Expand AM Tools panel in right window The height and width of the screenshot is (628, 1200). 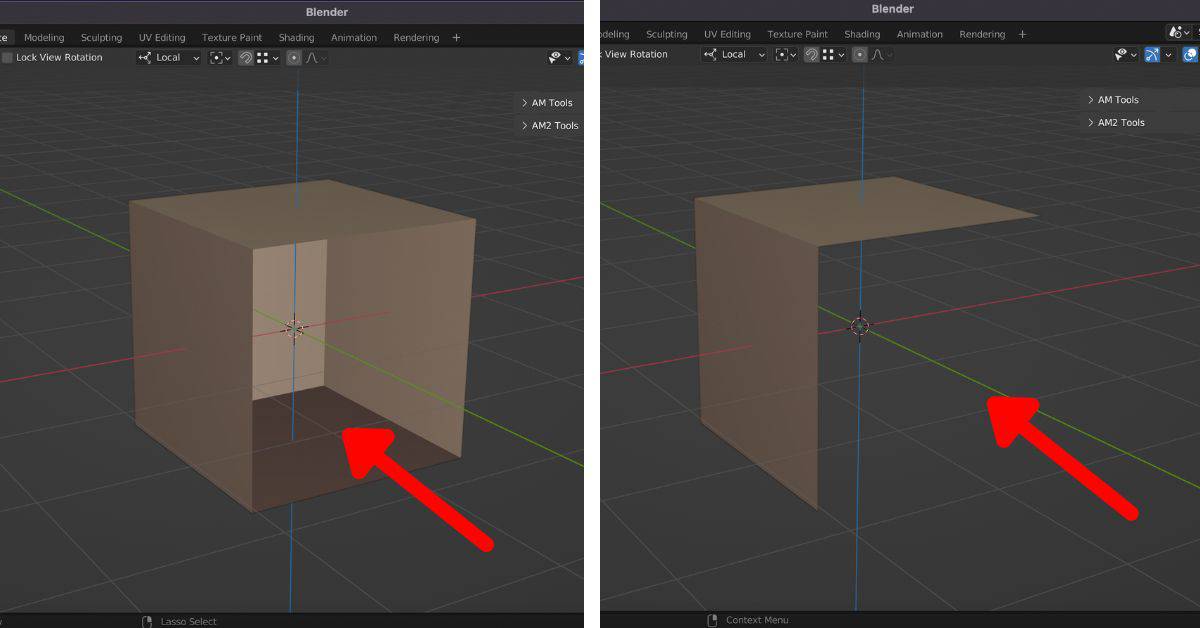[1113, 100]
